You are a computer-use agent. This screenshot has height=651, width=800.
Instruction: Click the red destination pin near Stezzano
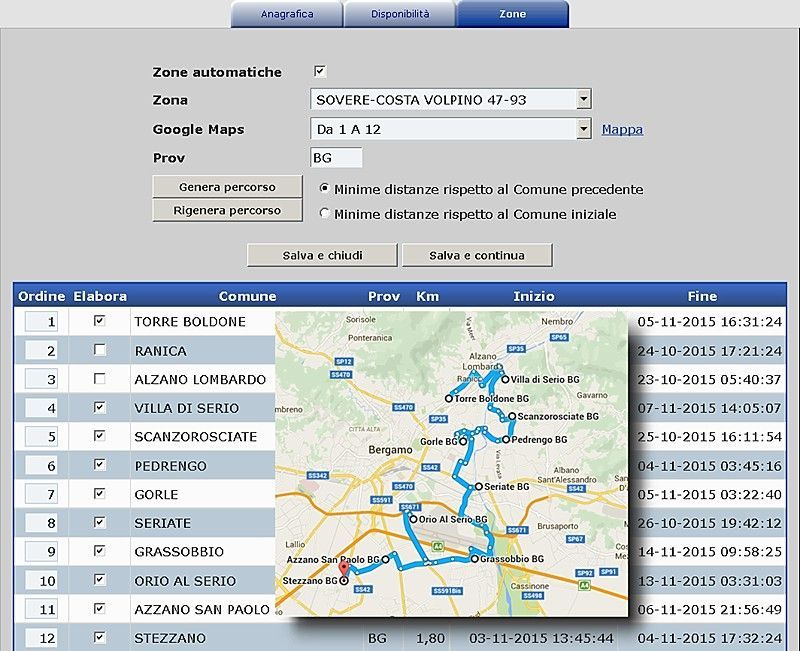[344, 570]
